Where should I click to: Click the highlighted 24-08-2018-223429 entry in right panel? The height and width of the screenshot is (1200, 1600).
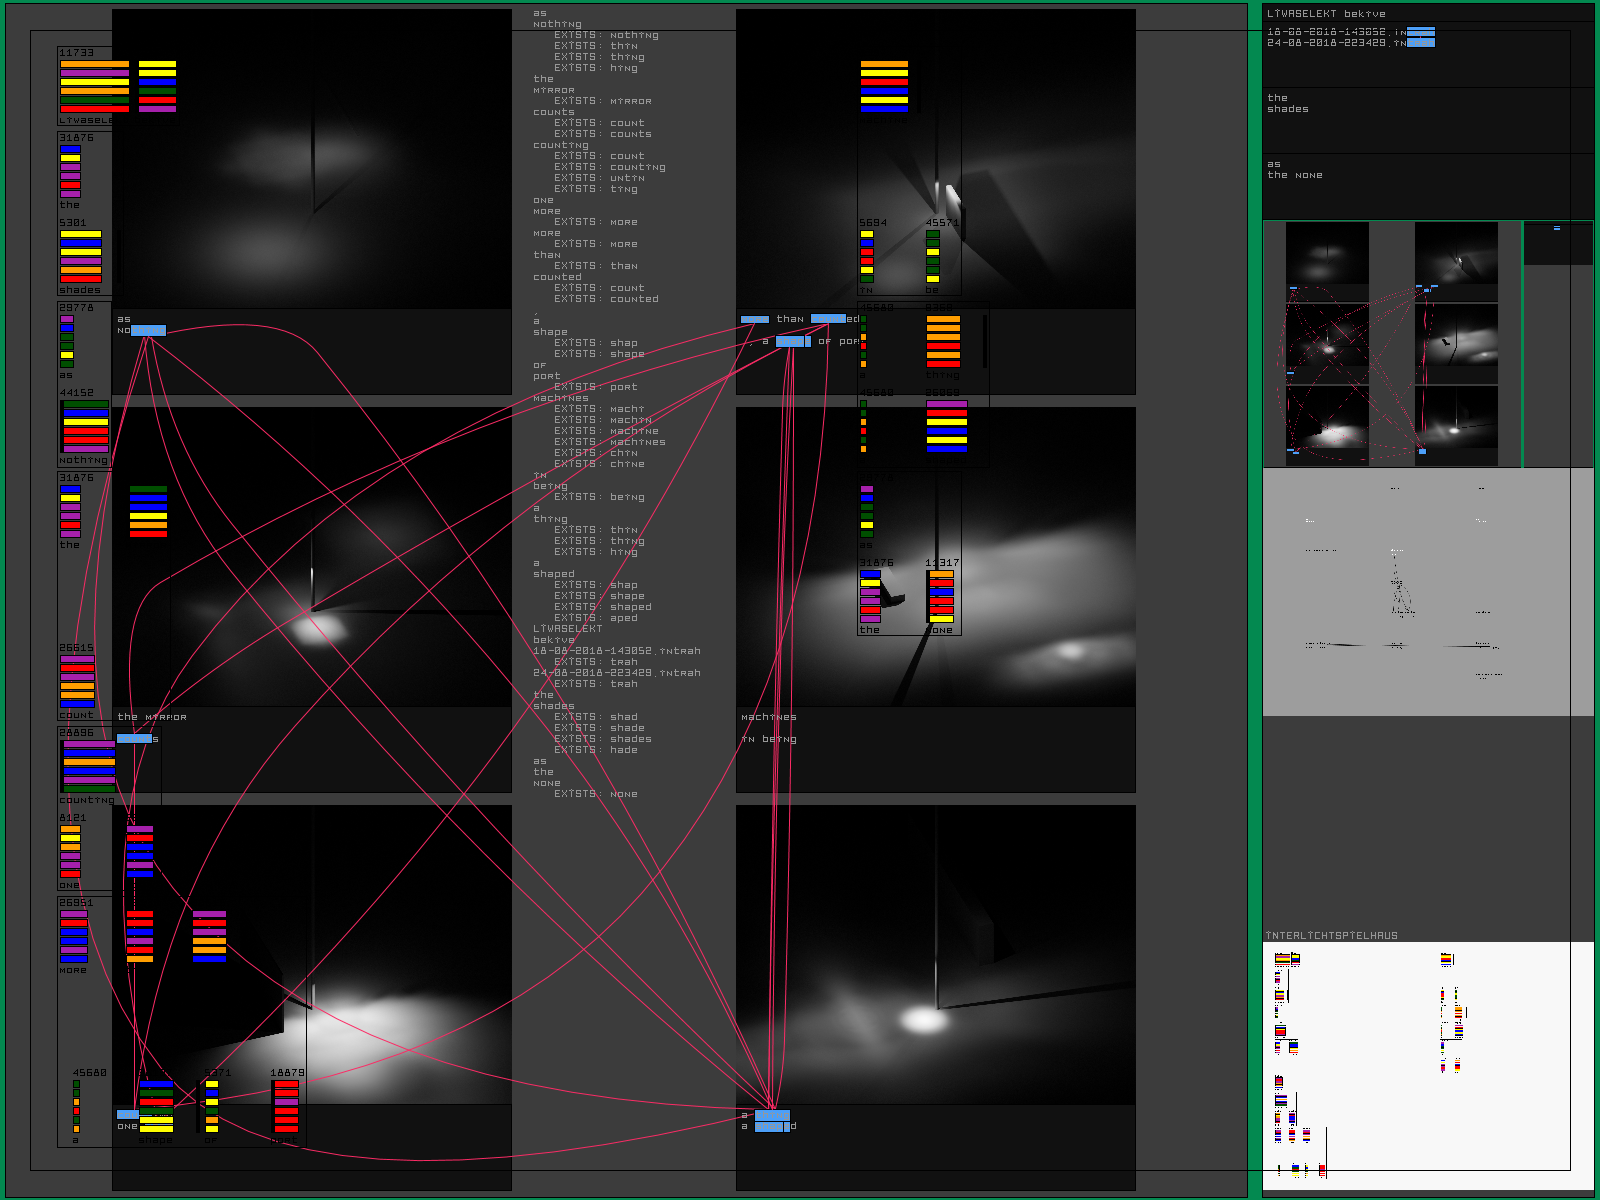tap(1350, 43)
